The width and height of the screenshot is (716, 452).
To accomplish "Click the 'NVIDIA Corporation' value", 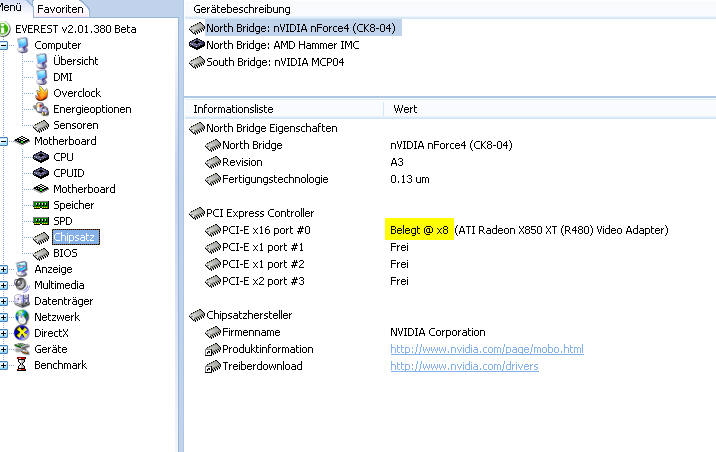I will tap(437, 332).
